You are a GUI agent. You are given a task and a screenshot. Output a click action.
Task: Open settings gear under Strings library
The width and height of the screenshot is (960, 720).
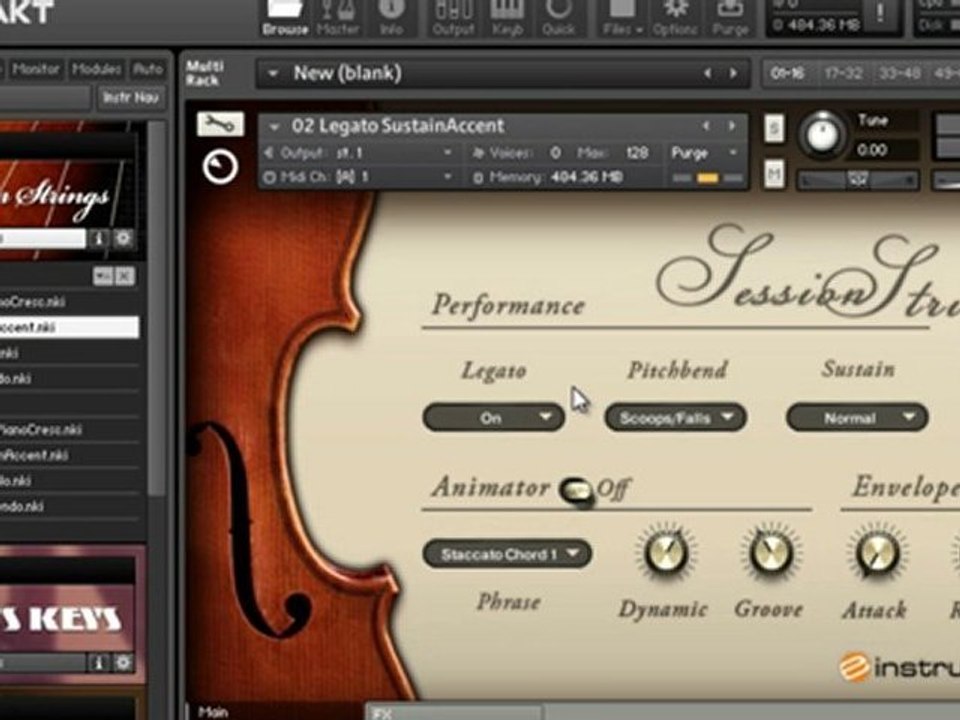(x=123, y=238)
